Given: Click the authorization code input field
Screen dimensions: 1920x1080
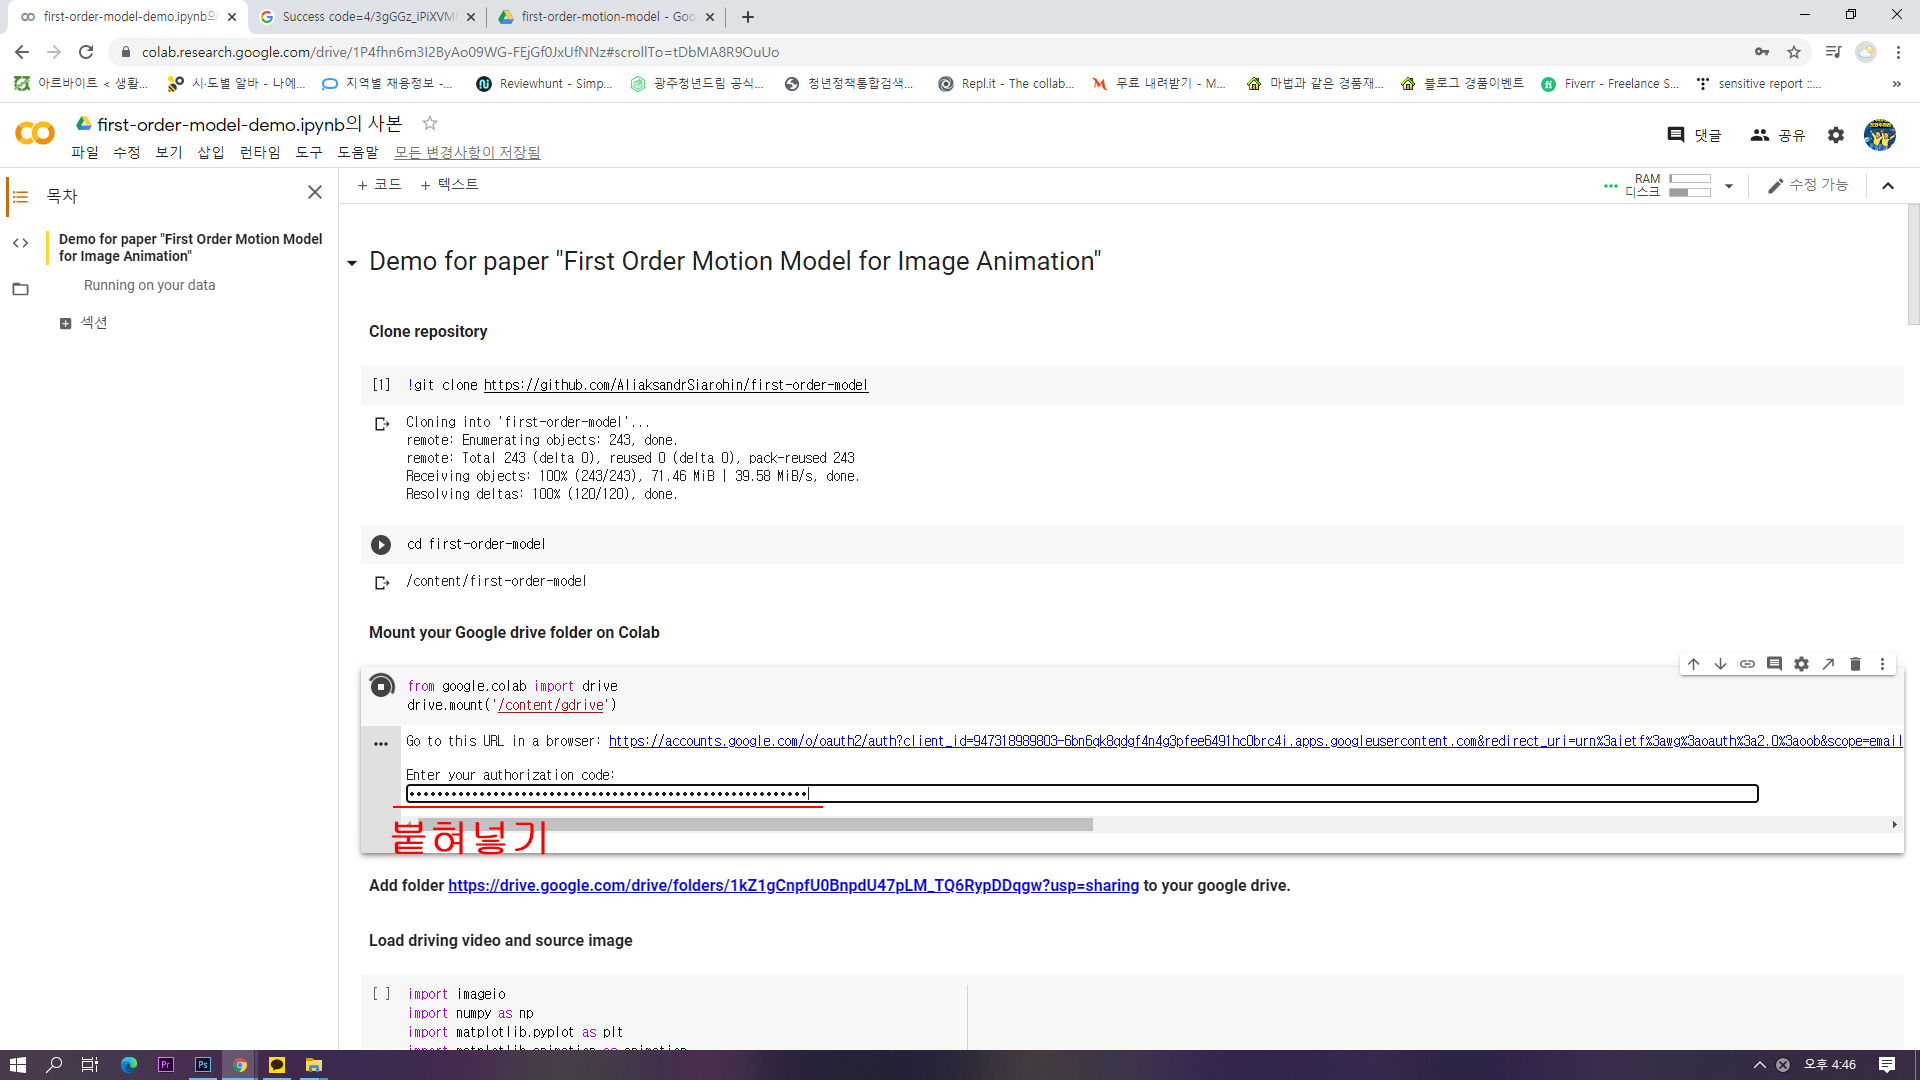Looking at the screenshot, I should (x=1080, y=794).
